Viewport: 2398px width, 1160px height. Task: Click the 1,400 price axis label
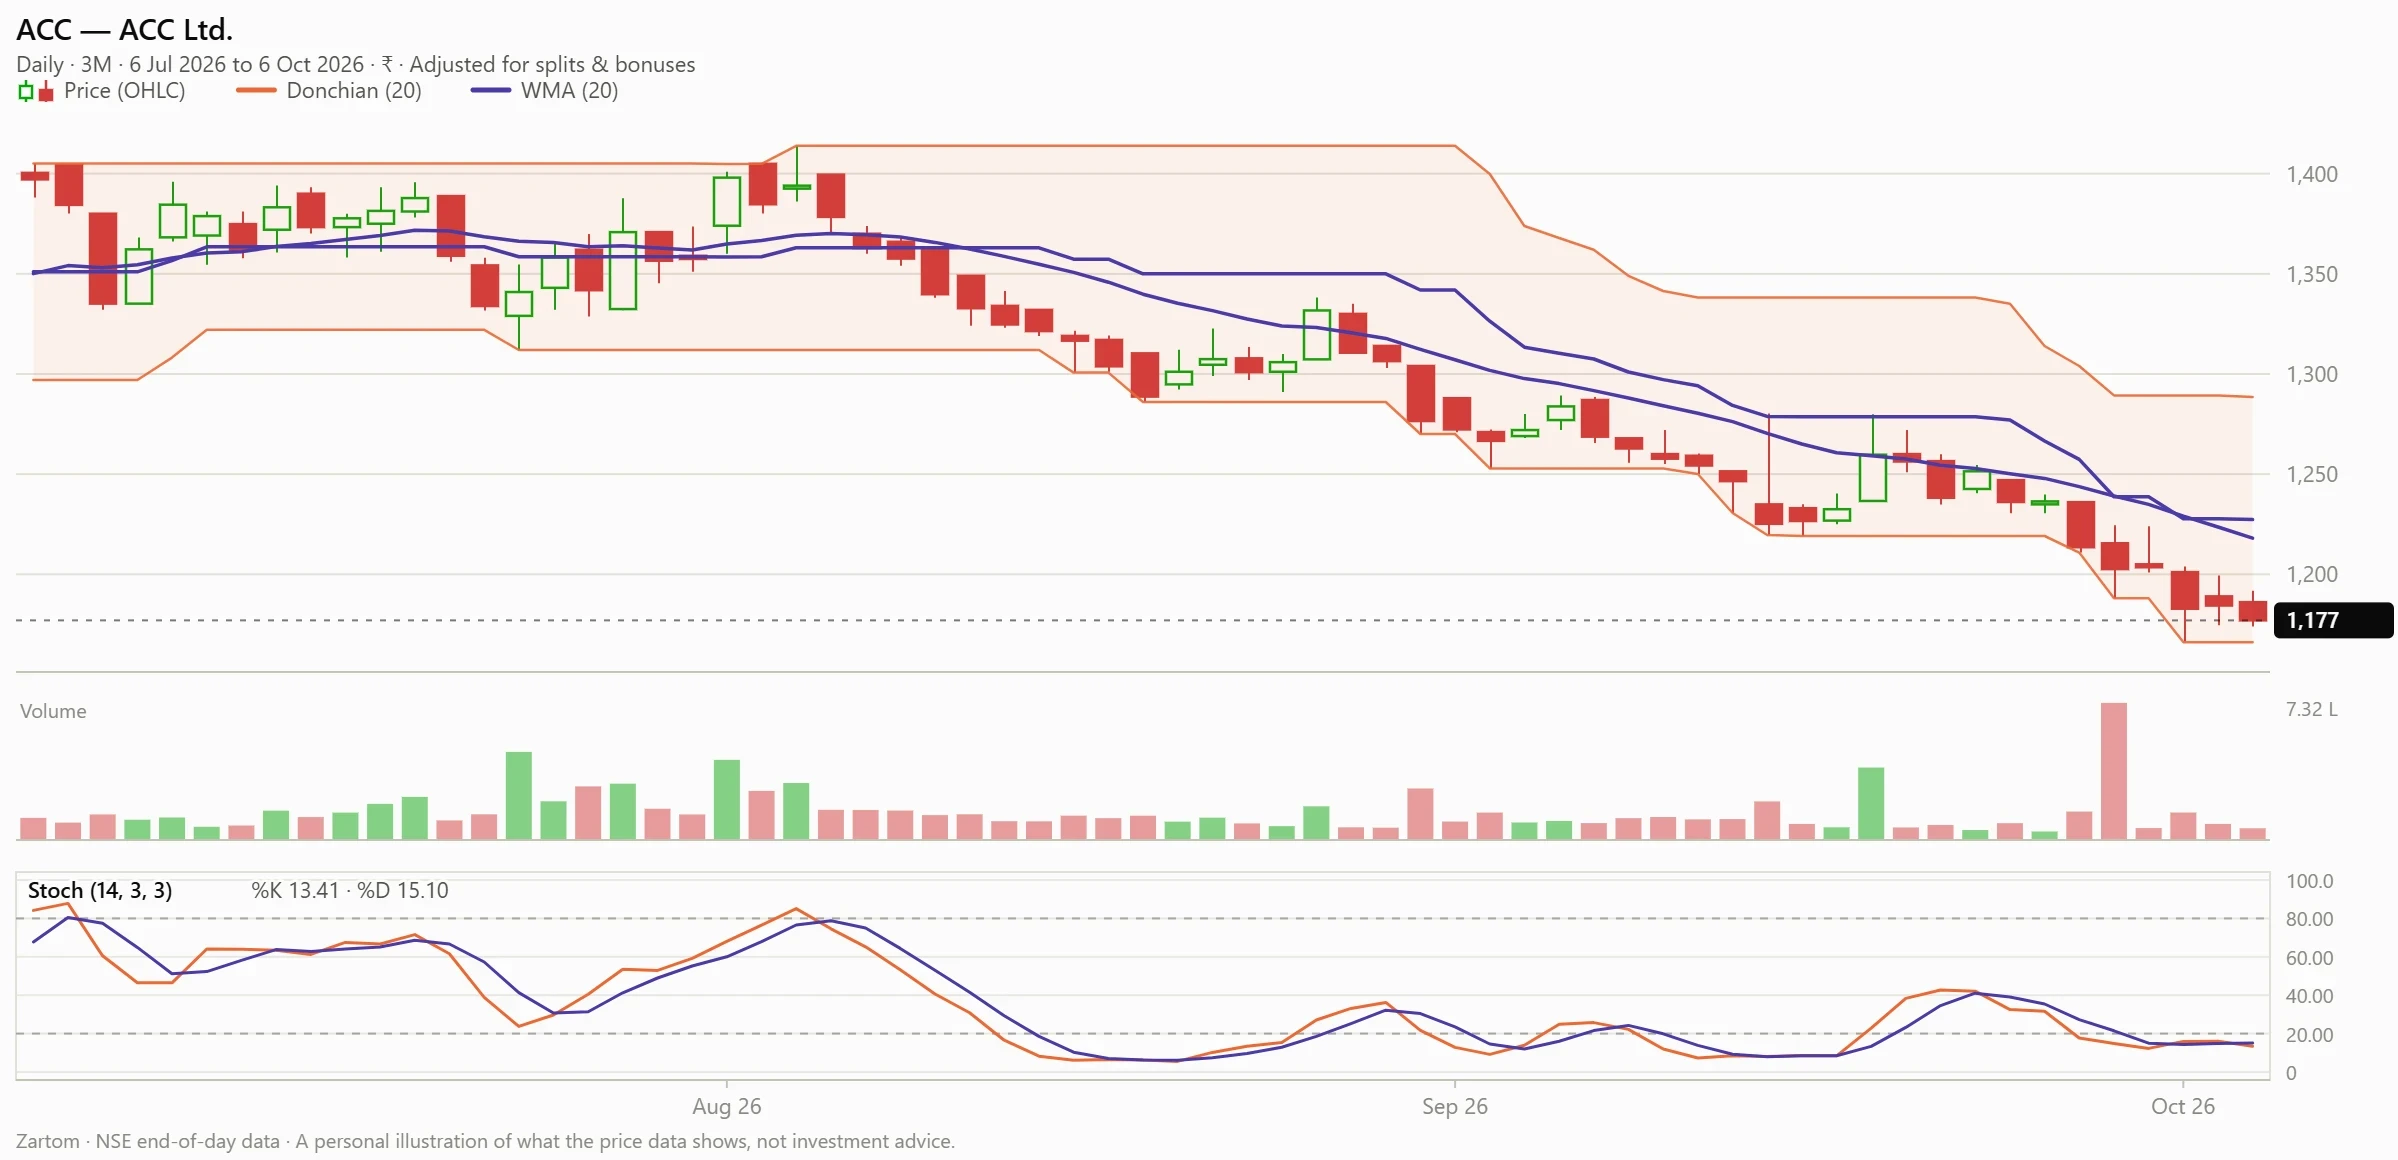click(x=2312, y=174)
